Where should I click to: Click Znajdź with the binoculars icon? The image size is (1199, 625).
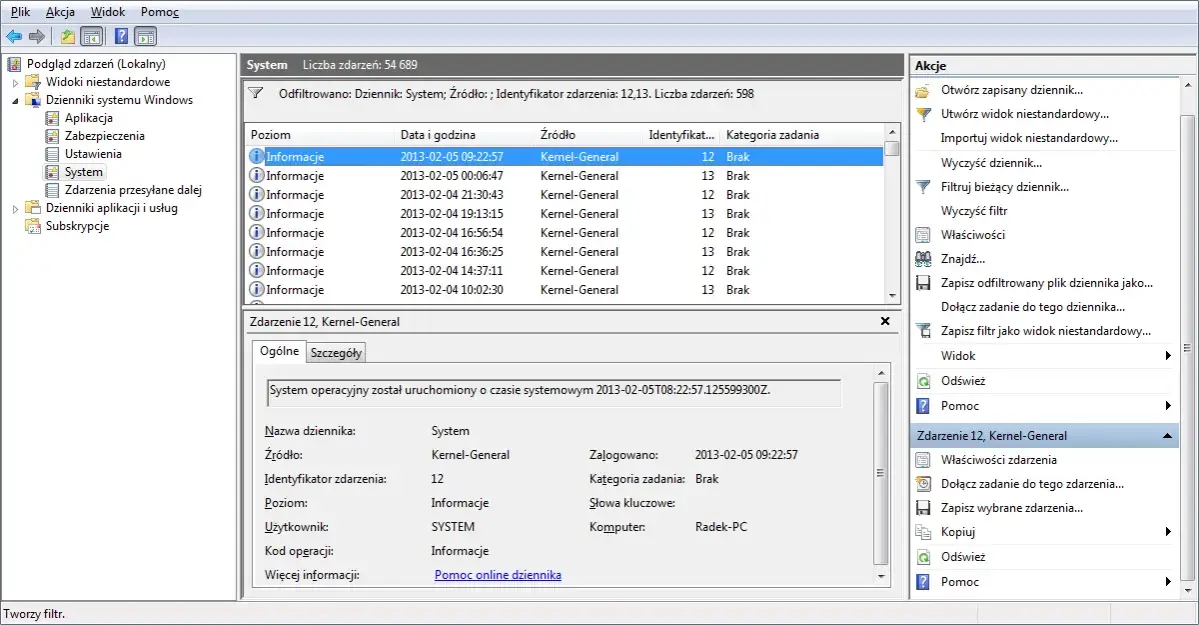962,259
